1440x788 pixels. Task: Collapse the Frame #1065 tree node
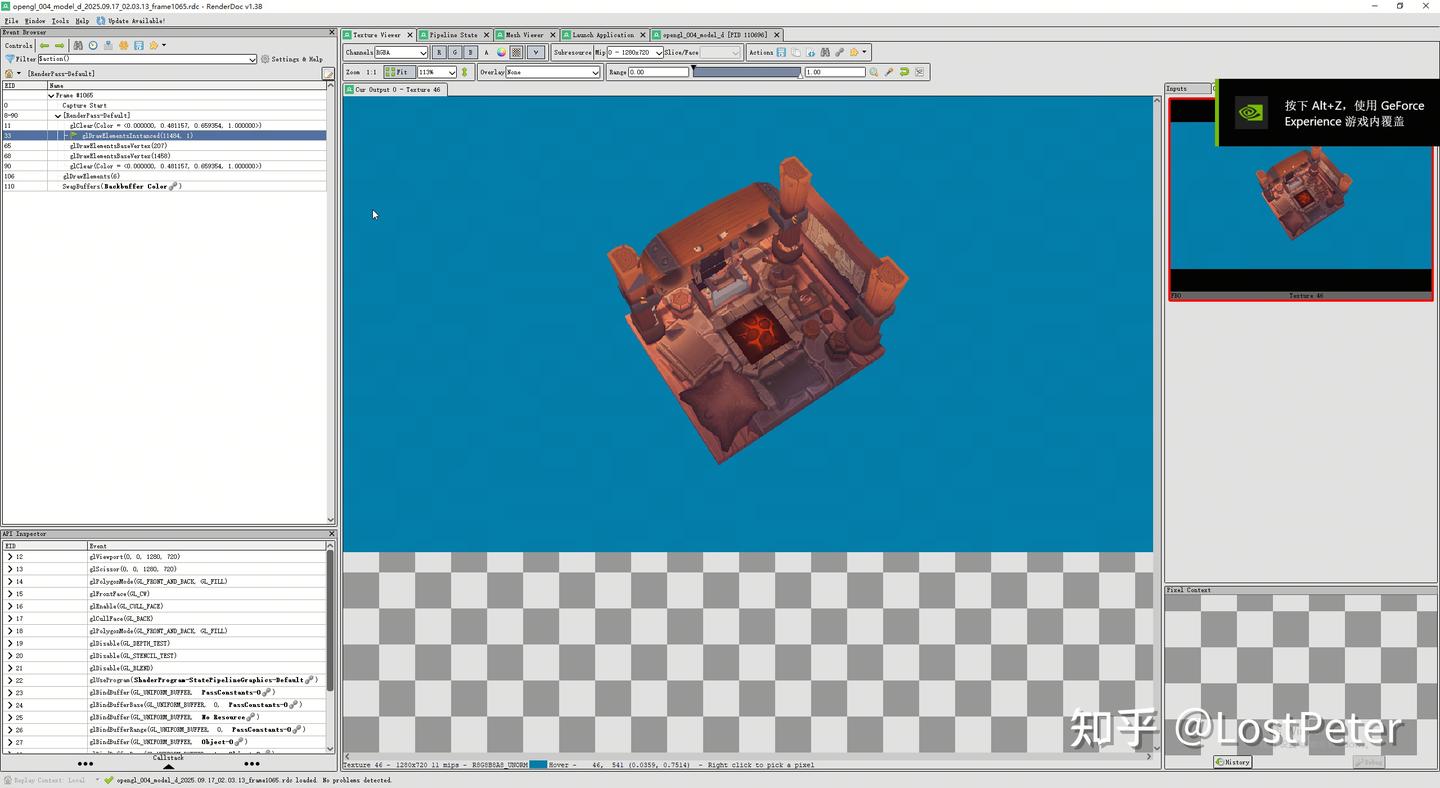point(51,95)
